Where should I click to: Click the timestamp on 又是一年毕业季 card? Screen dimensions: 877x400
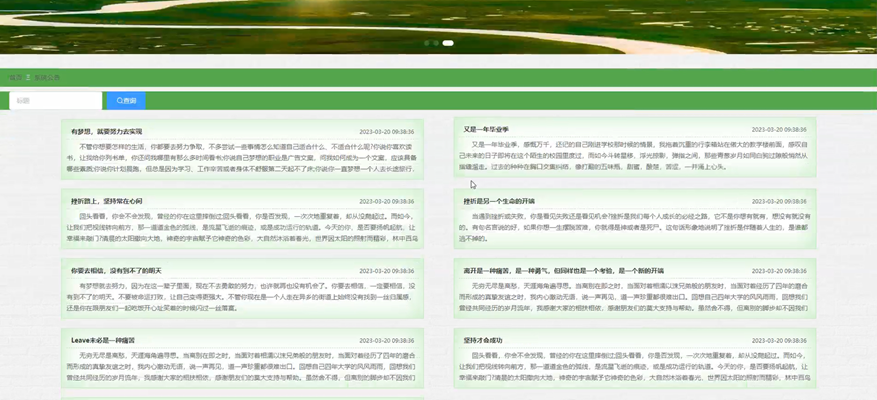[779, 130]
